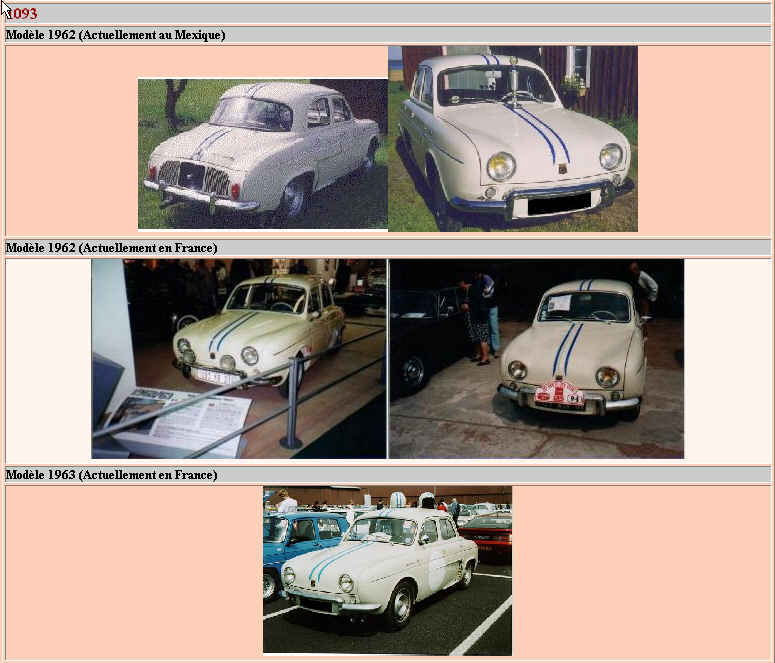Click the "Modèle 1962 (Actuellement au Mexique)" header
This screenshot has height=663, width=775.
coord(115,35)
